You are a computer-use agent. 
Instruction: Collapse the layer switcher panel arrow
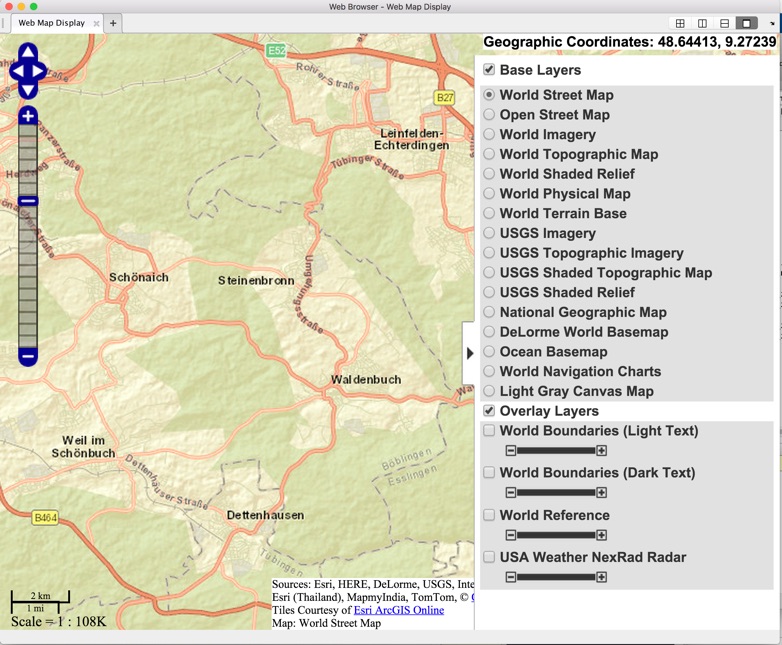(470, 353)
